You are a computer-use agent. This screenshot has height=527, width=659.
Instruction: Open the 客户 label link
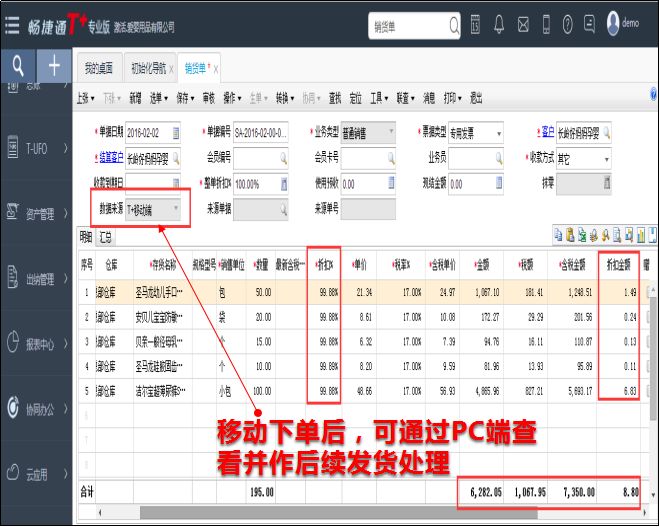pyautogui.click(x=547, y=132)
